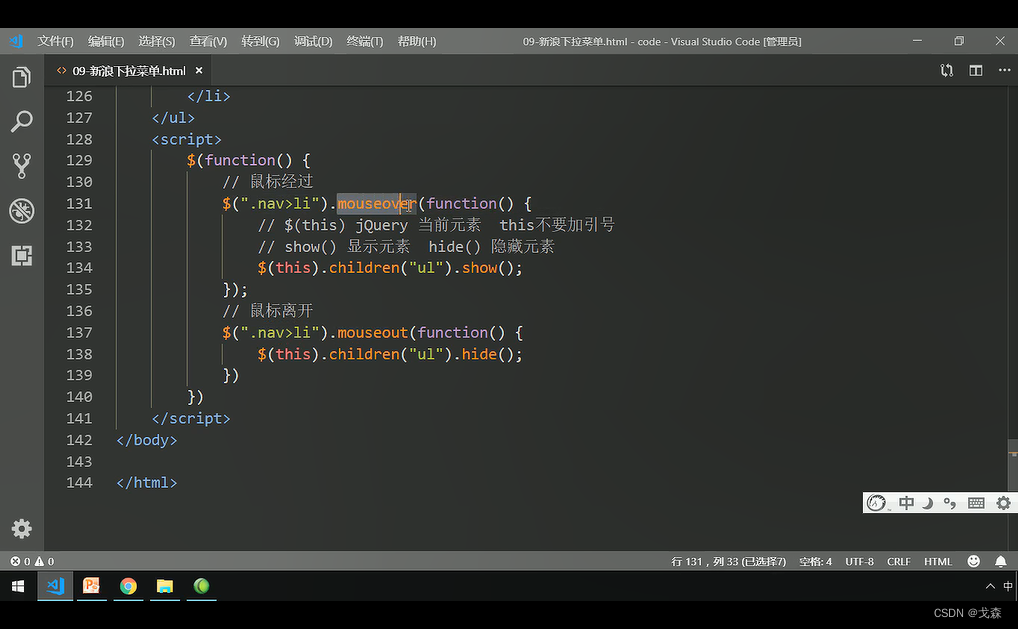This screenshot has height=629, width=1018.
Task: Open the Source Control branch icon
Action: pos(21,166)
